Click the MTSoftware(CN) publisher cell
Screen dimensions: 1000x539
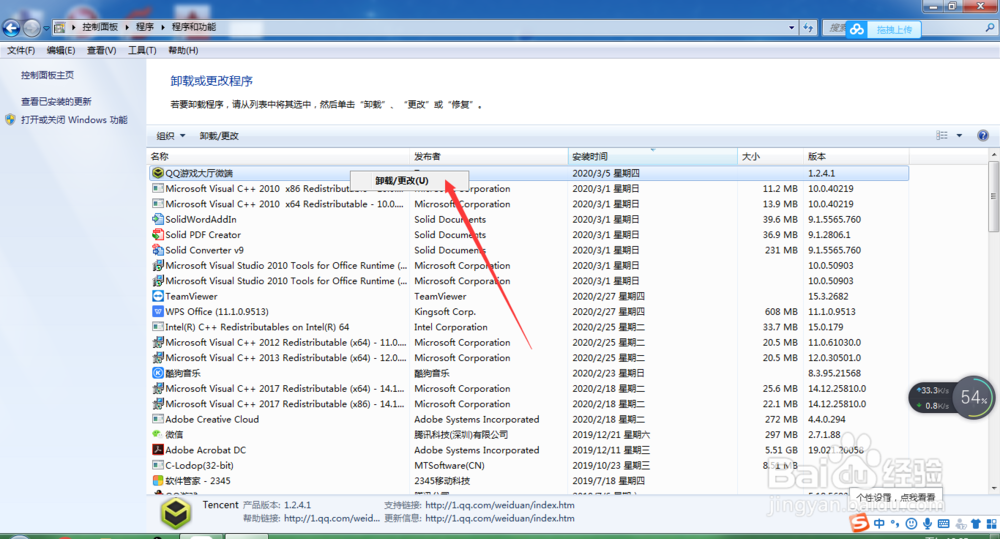(449, 465)
